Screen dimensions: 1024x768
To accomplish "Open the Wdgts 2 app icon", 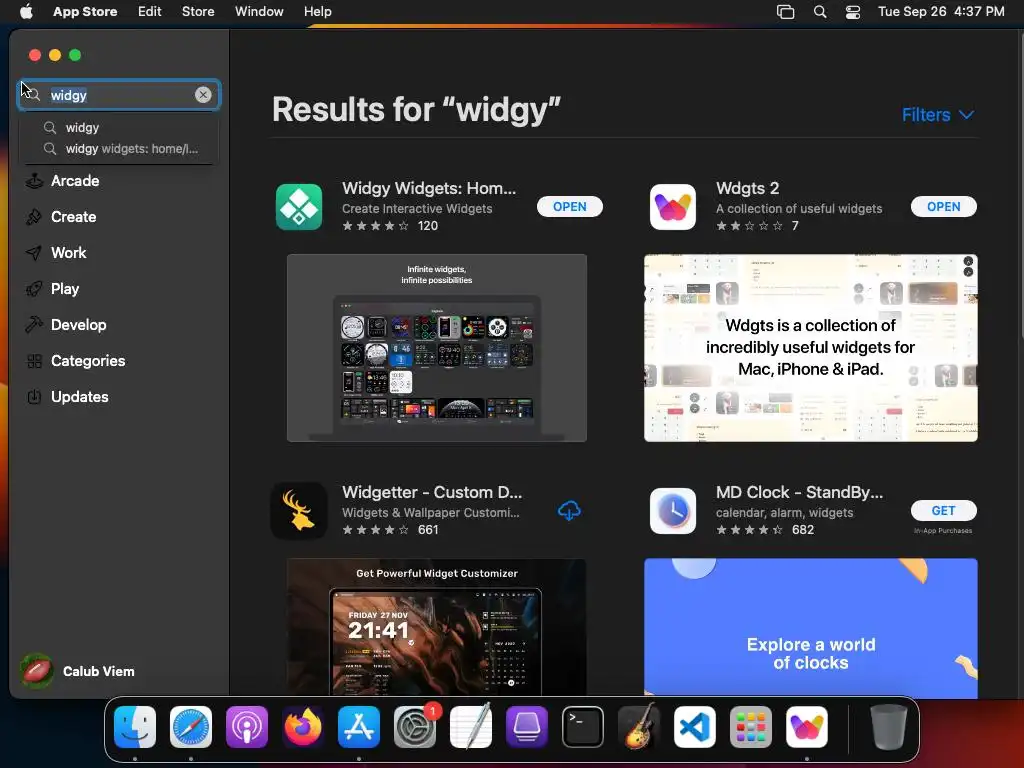I will pyautogui.click(x=673, y=207).
